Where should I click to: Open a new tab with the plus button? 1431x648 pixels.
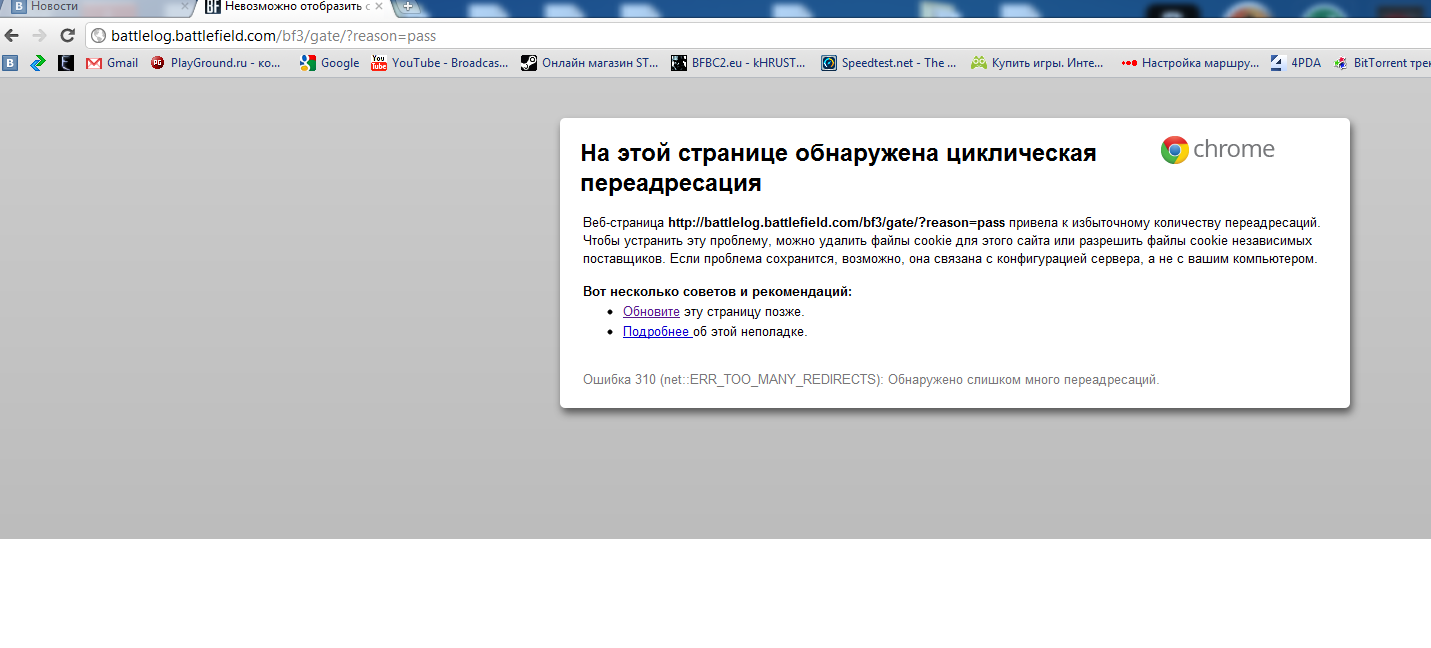point(408,7)
